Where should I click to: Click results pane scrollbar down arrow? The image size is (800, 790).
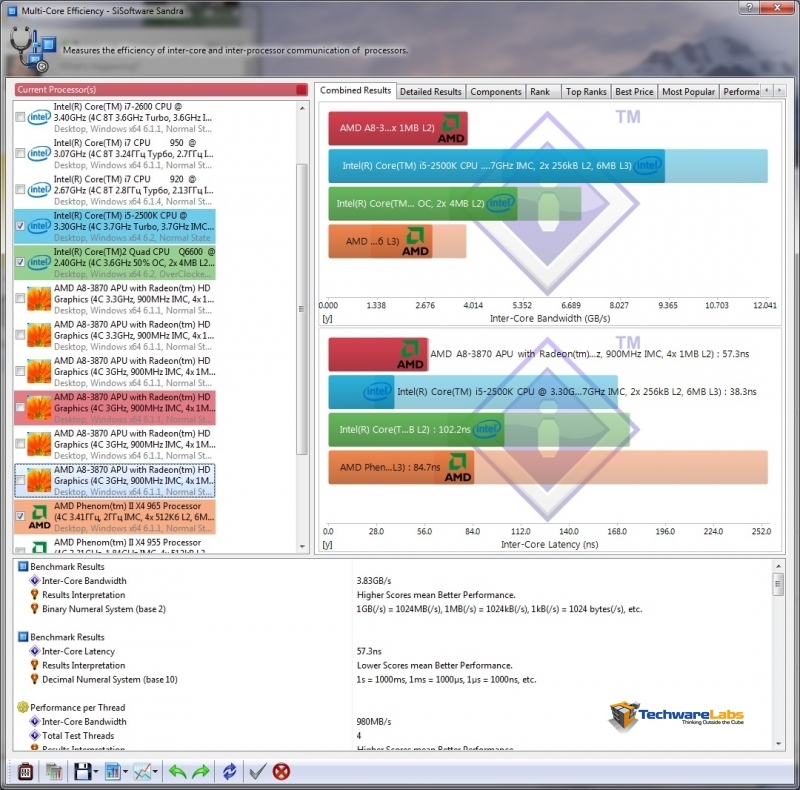pos(778,744)
